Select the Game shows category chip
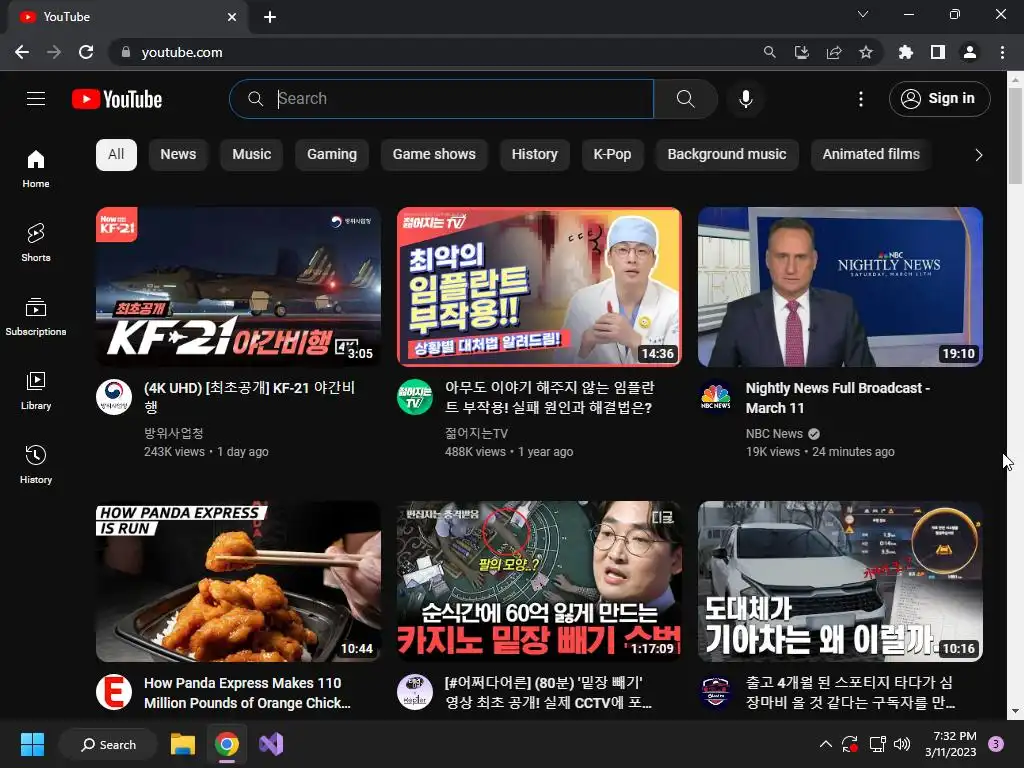The width and height of the screenshot is (1024, 768). (x=434, y=155)
